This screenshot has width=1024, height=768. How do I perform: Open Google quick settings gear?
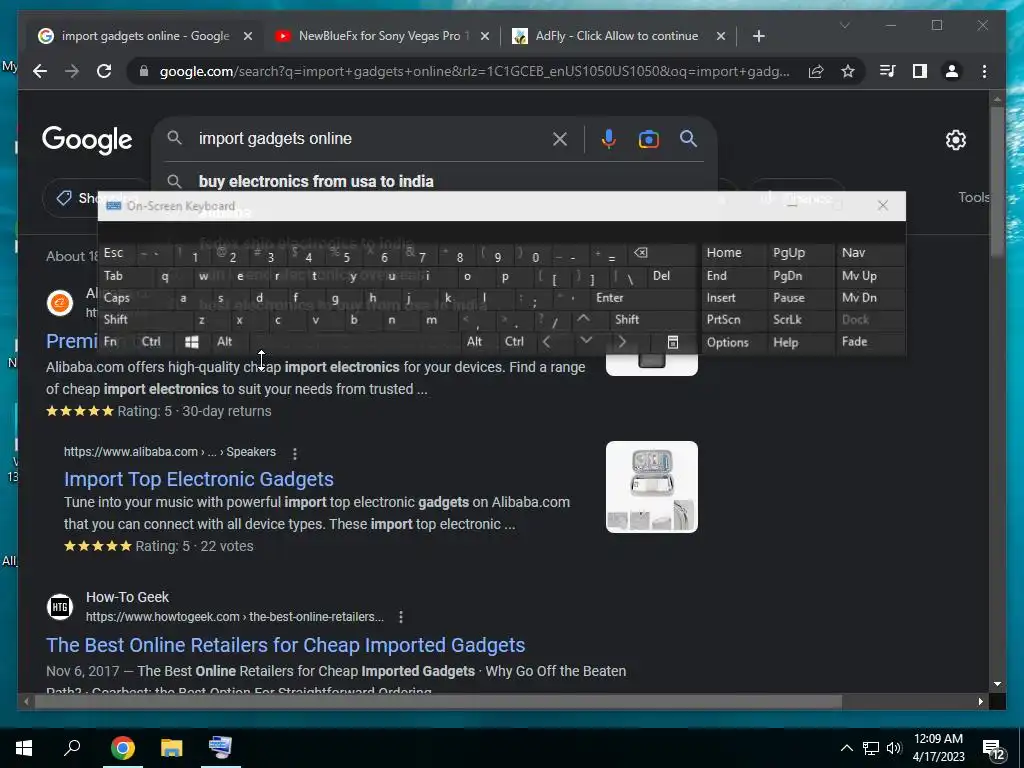tap(955, 140)
